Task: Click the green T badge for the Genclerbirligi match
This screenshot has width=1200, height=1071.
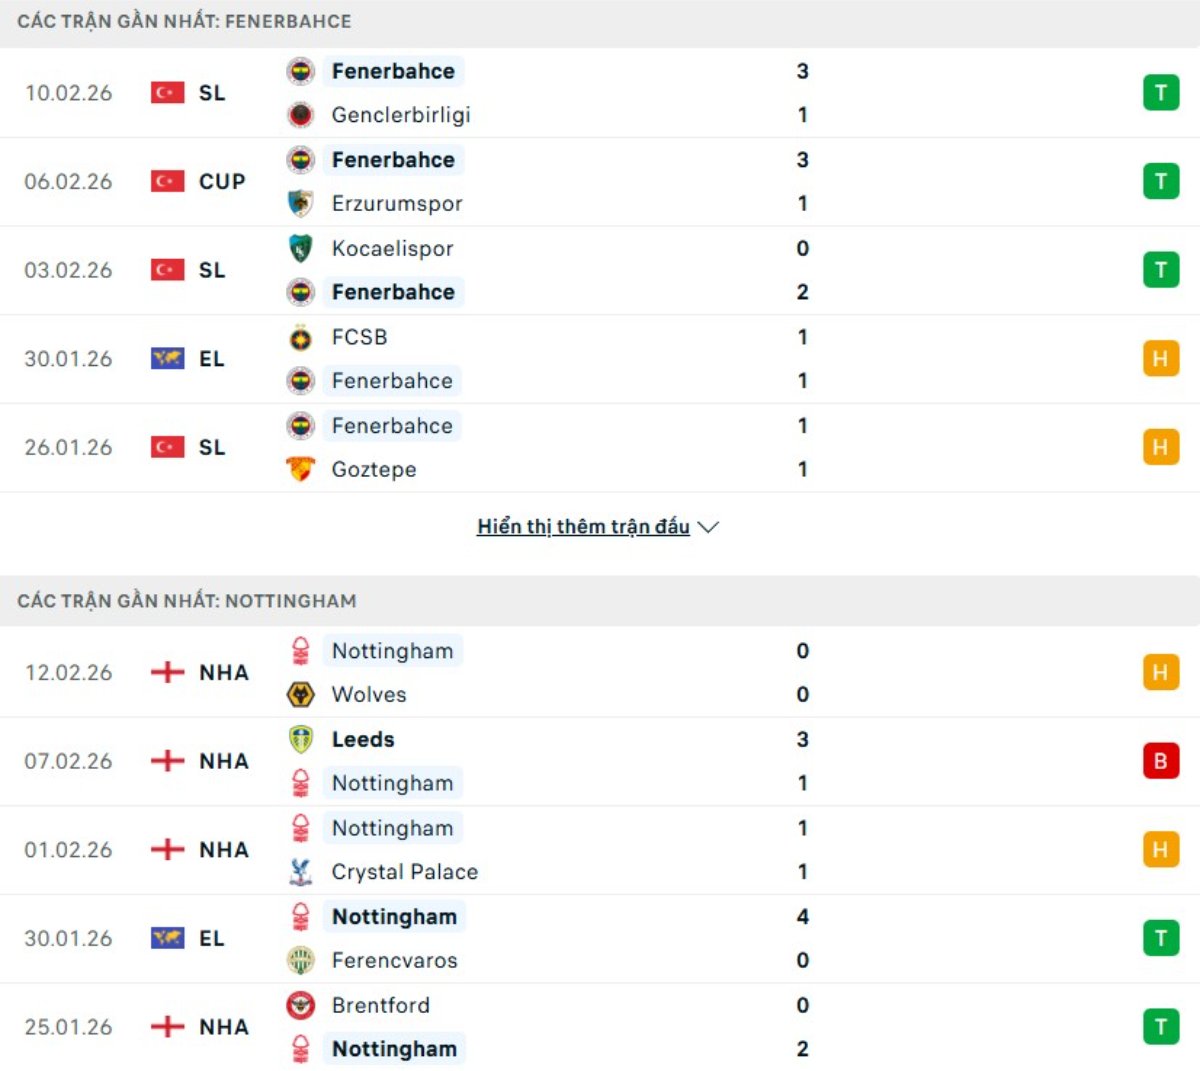Action: click(x=1160, y=92)
